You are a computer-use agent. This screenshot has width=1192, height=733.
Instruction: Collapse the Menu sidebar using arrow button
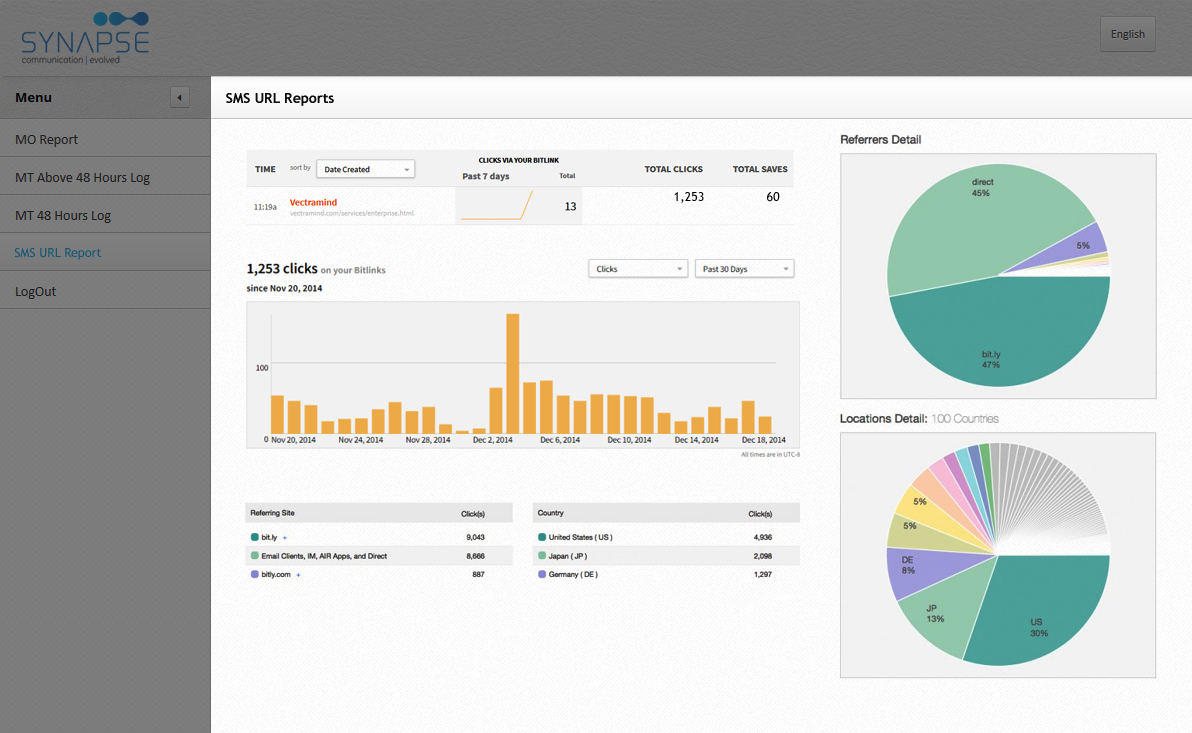[180, 97]
